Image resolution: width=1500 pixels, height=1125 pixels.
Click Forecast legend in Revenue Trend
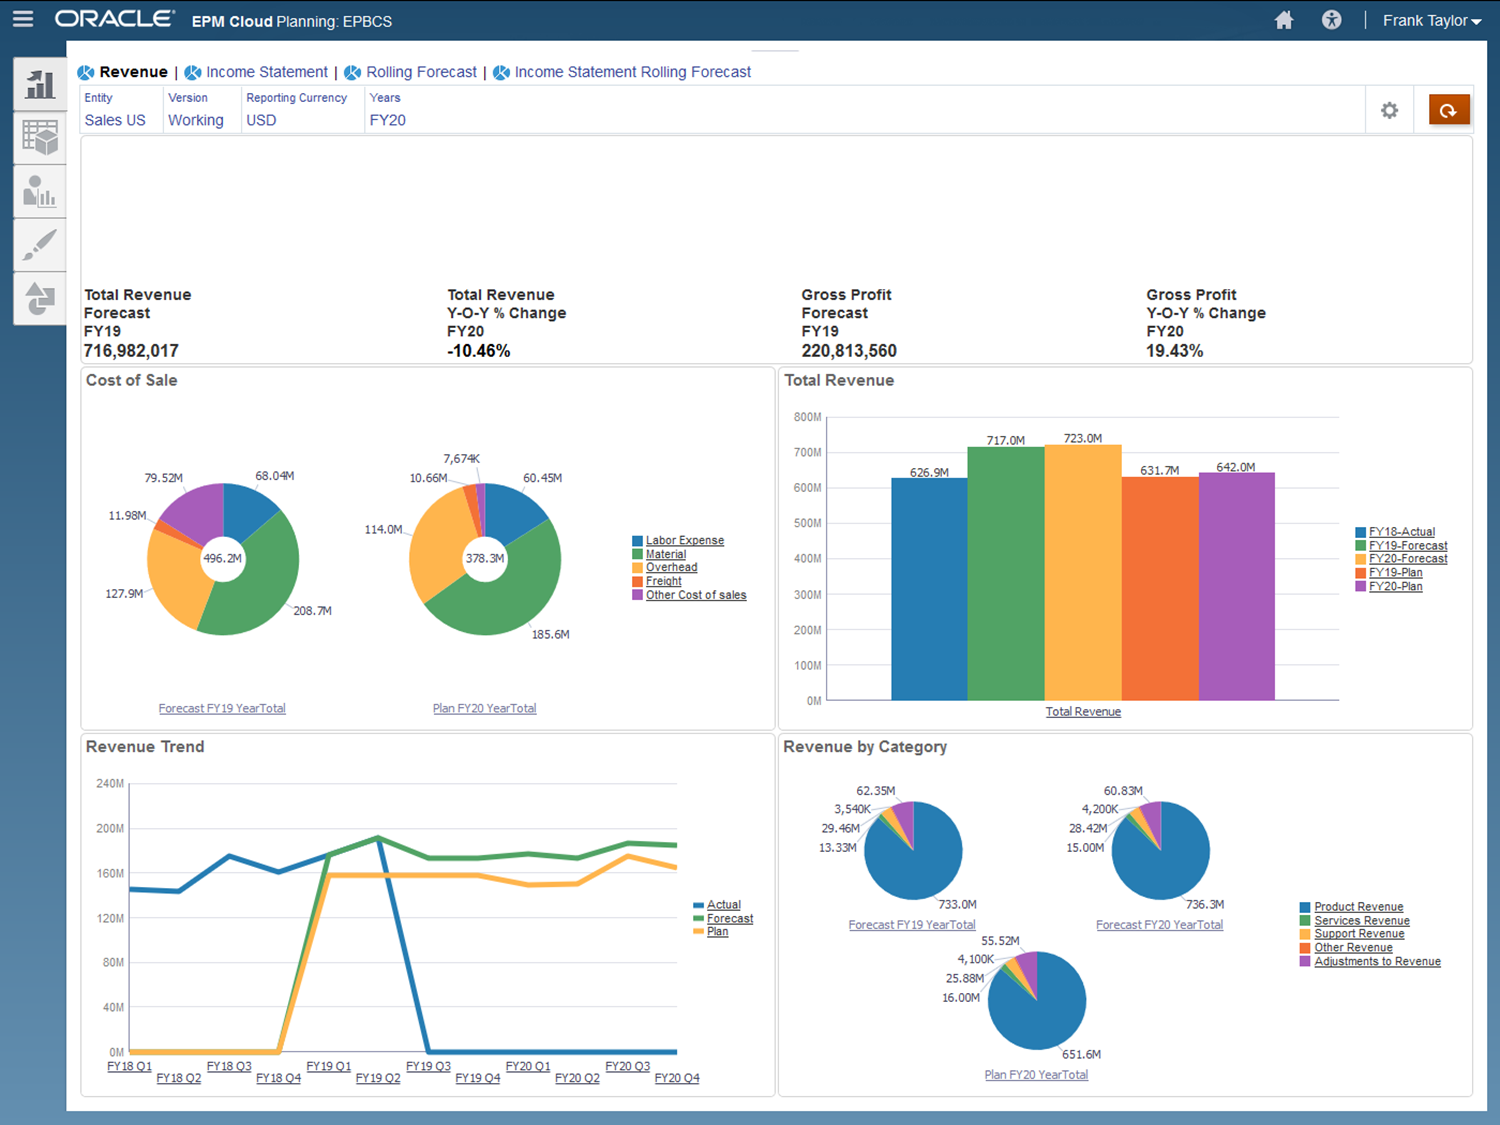click(730, 918)
